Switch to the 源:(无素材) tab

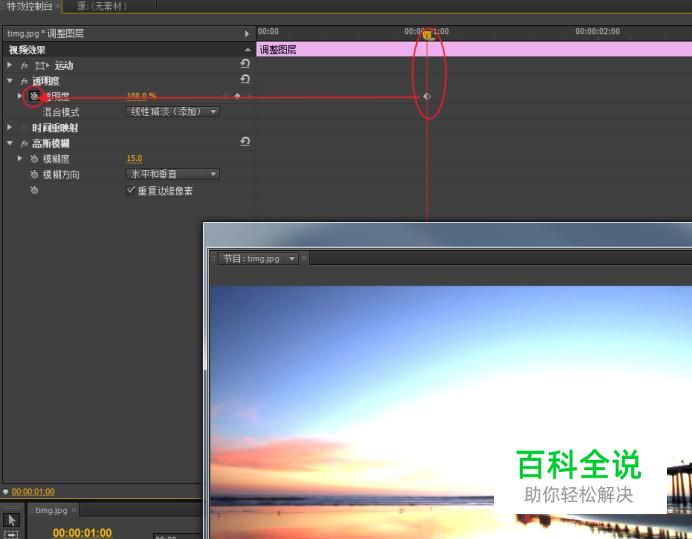coord(102,6)
